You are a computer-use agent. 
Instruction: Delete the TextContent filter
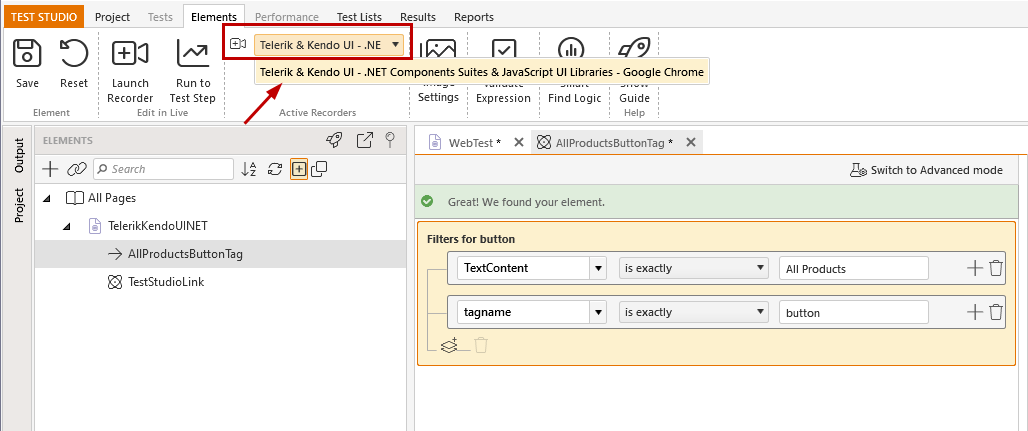point(996,268)
